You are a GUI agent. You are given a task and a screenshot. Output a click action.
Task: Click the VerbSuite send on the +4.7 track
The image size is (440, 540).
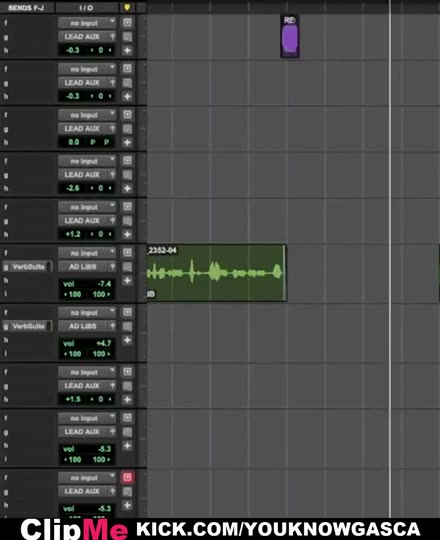pyautogui.click(x=28, y=326)
